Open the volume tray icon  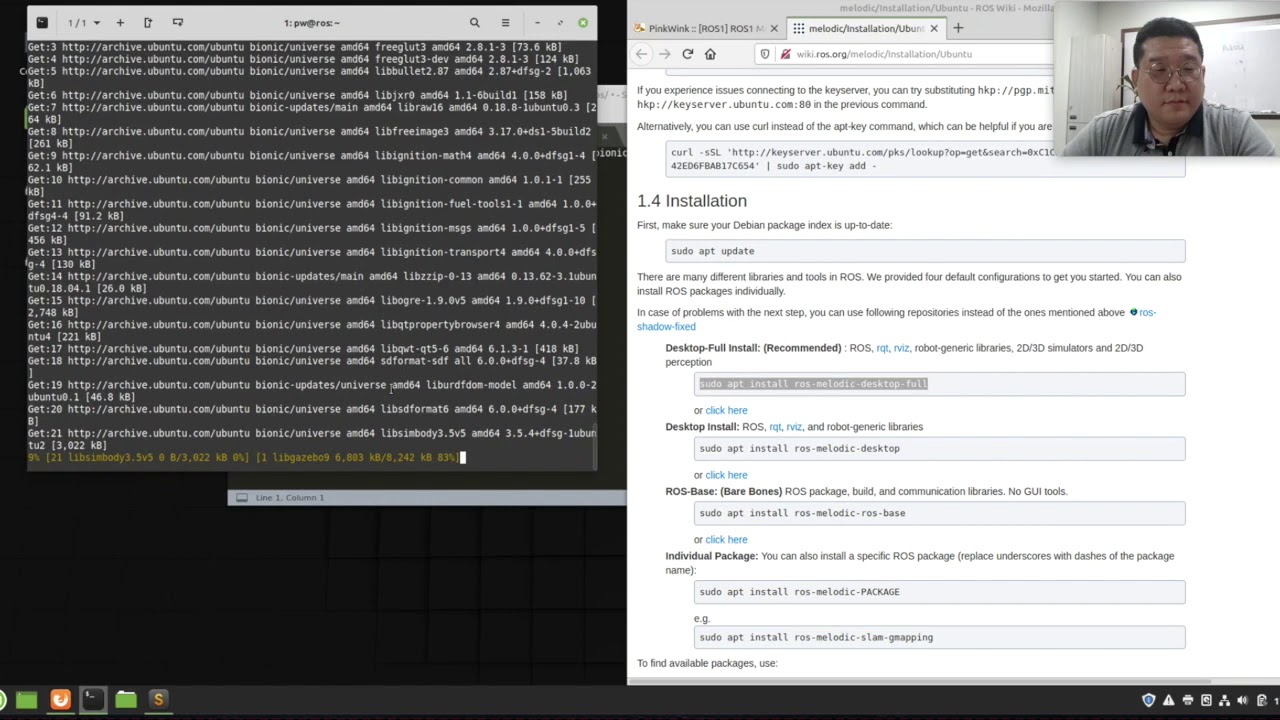(1243, 700)
